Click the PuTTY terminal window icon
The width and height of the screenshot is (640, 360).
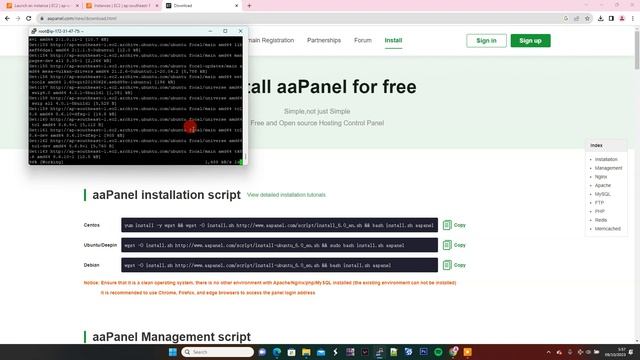click(x=34, y=31)
